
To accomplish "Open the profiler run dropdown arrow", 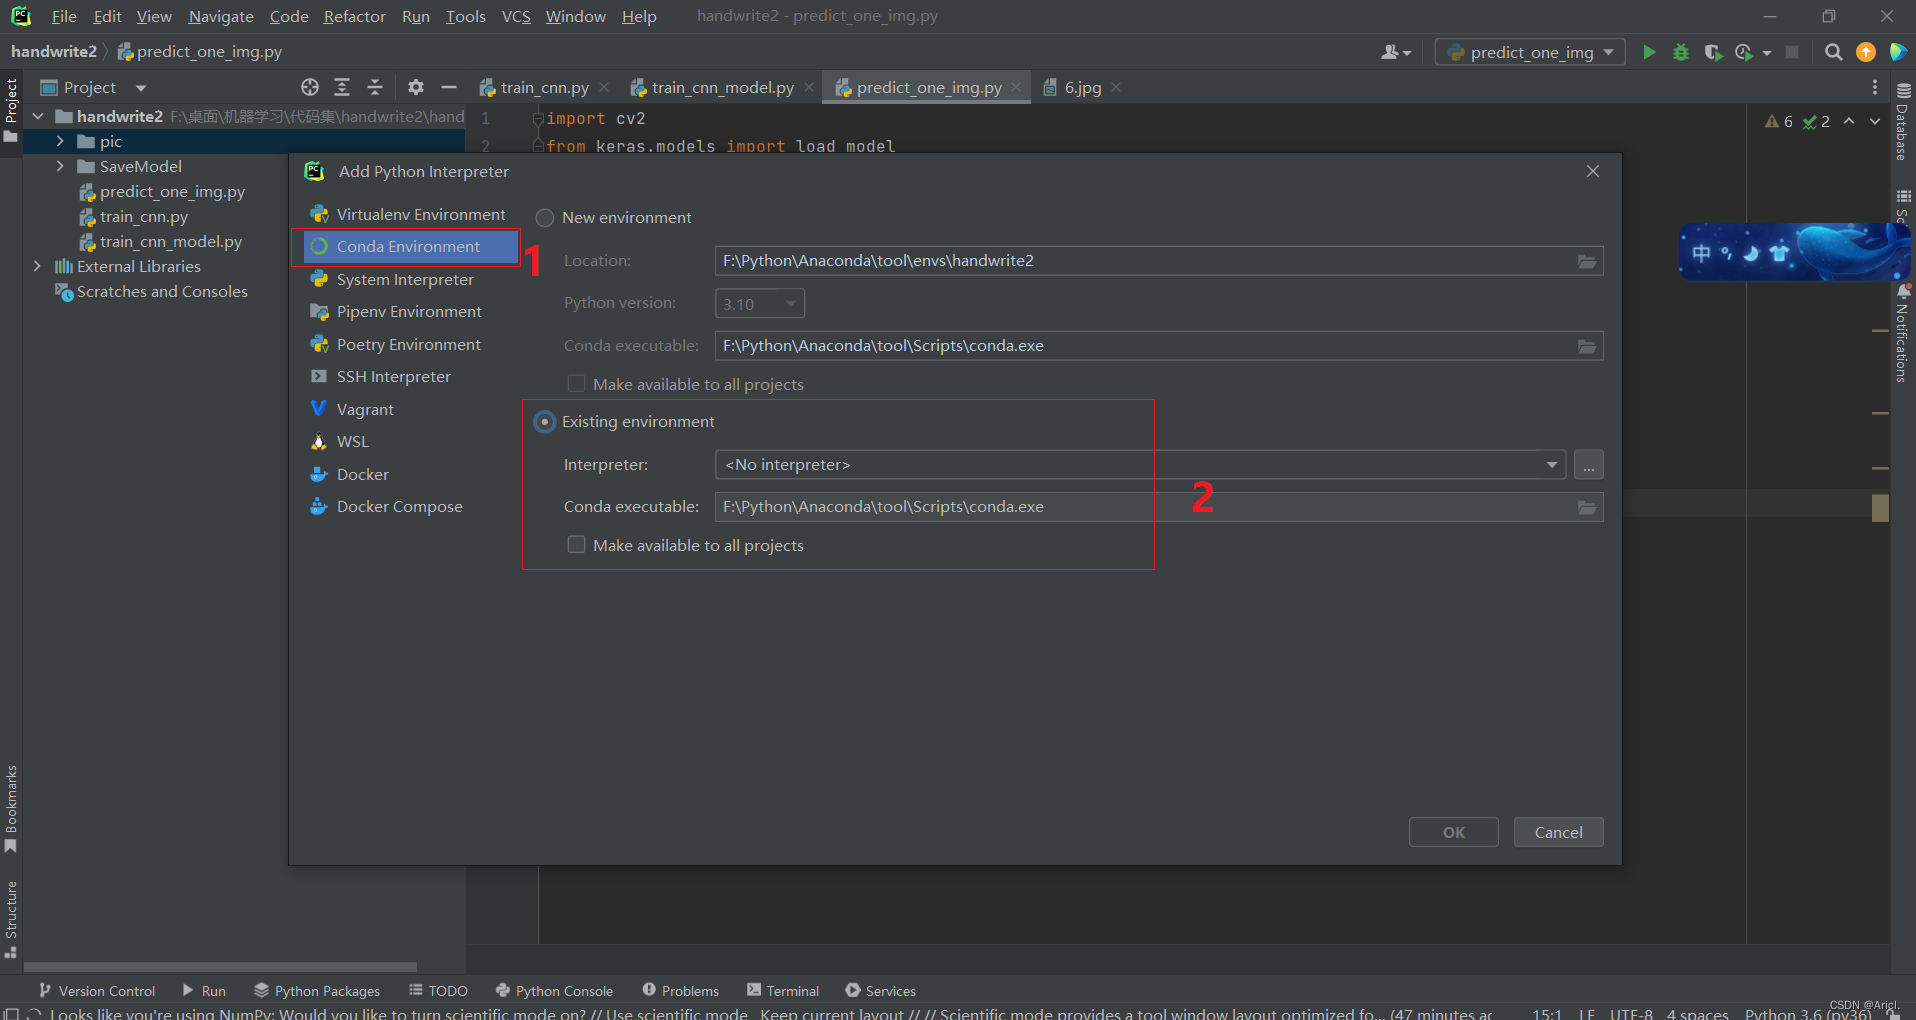I will coord(1767,52).
